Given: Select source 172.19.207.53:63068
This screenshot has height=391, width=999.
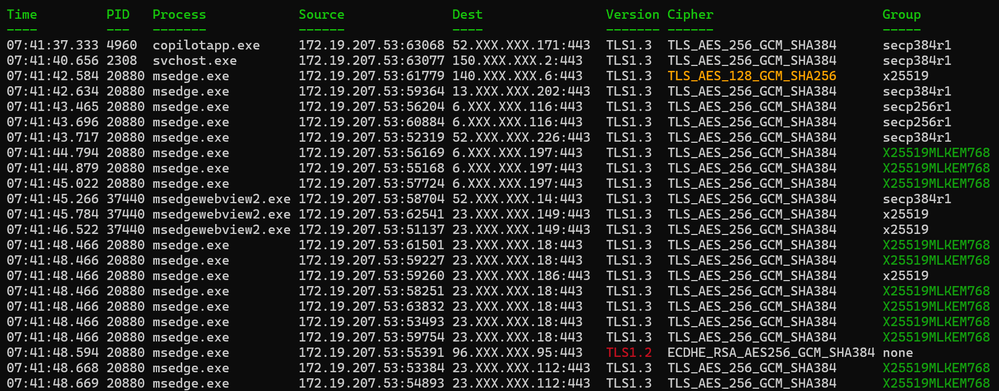Looking at the screenshot, I should pos(371,45).
